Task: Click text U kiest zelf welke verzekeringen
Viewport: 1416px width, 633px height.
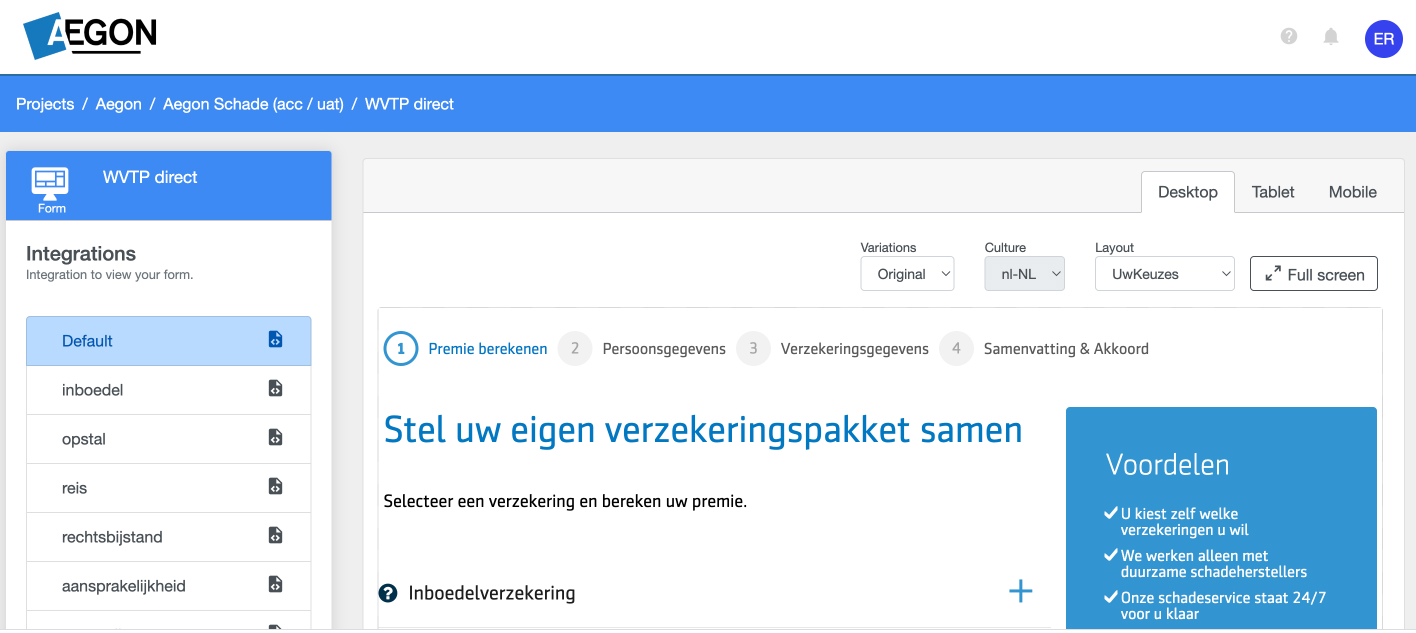Action: 1184,522
